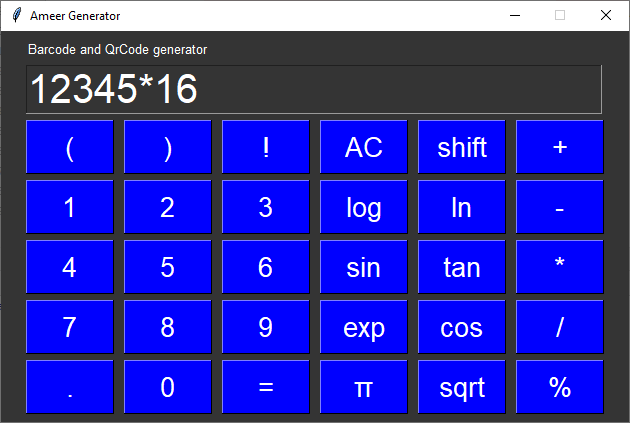
Task: Clear the display with AC
Action: tap(364, 147)
